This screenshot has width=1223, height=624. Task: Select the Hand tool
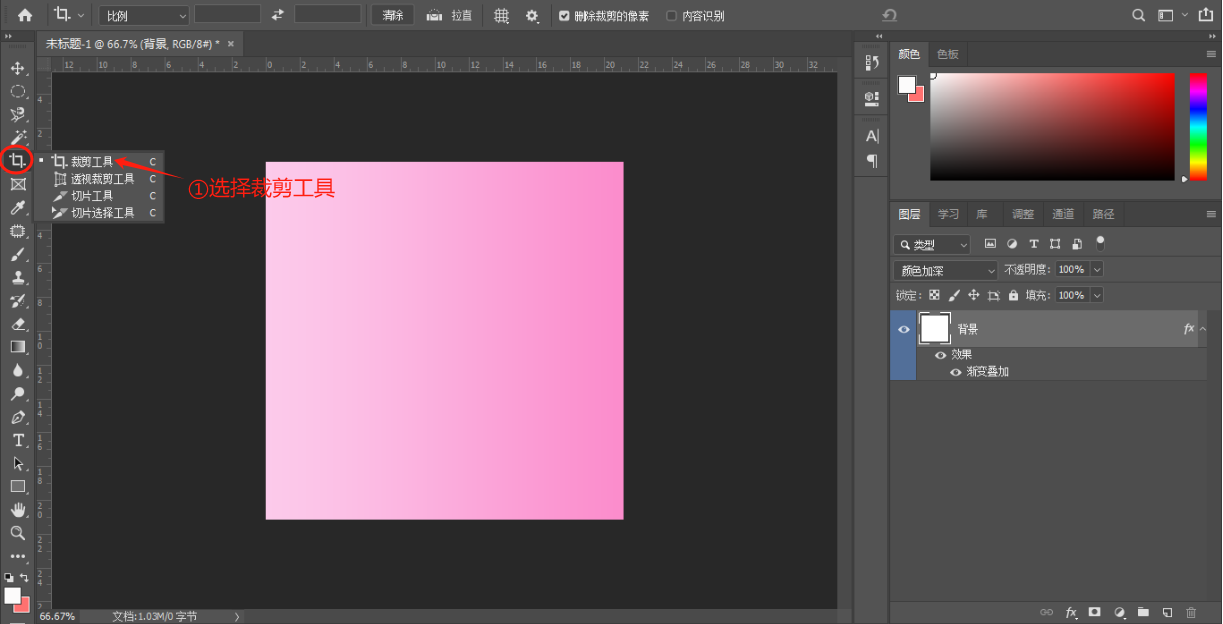click(17, 510)
